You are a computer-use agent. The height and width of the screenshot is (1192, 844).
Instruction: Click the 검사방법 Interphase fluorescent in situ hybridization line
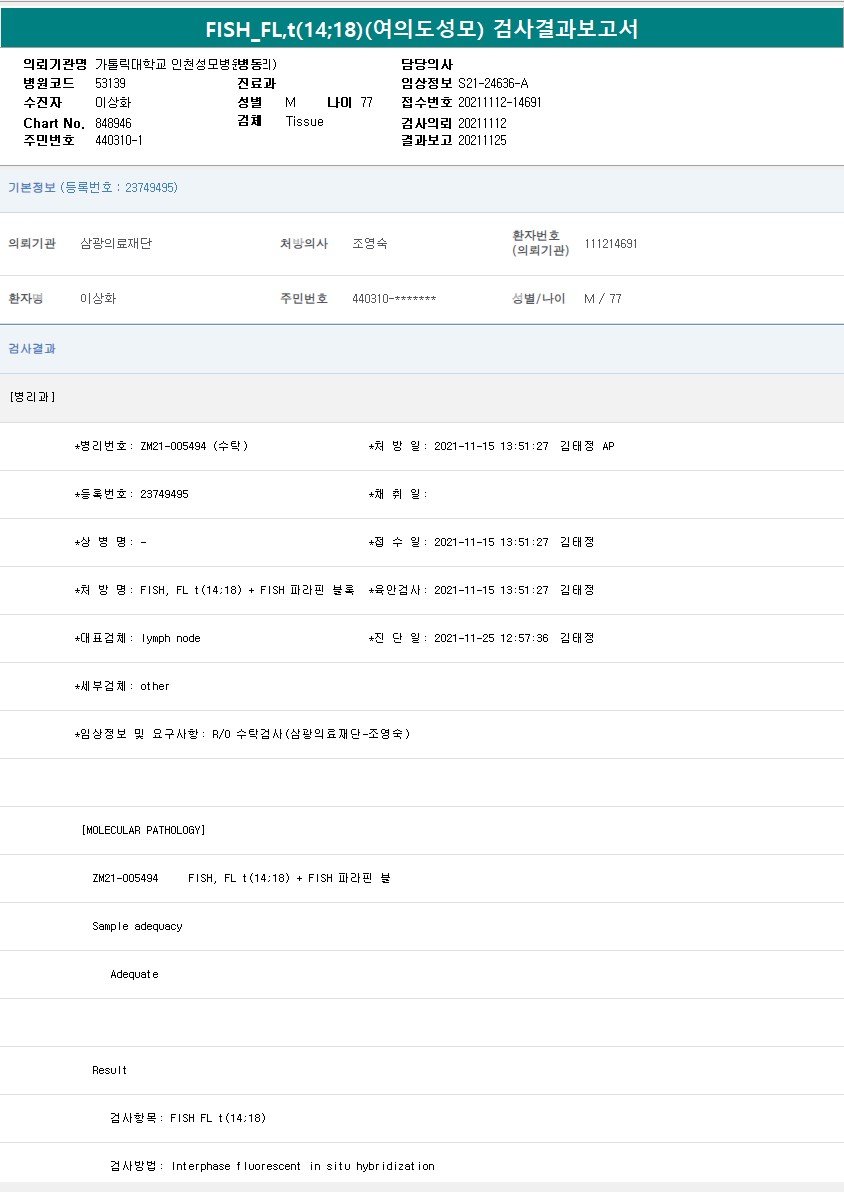(272, 1166)
